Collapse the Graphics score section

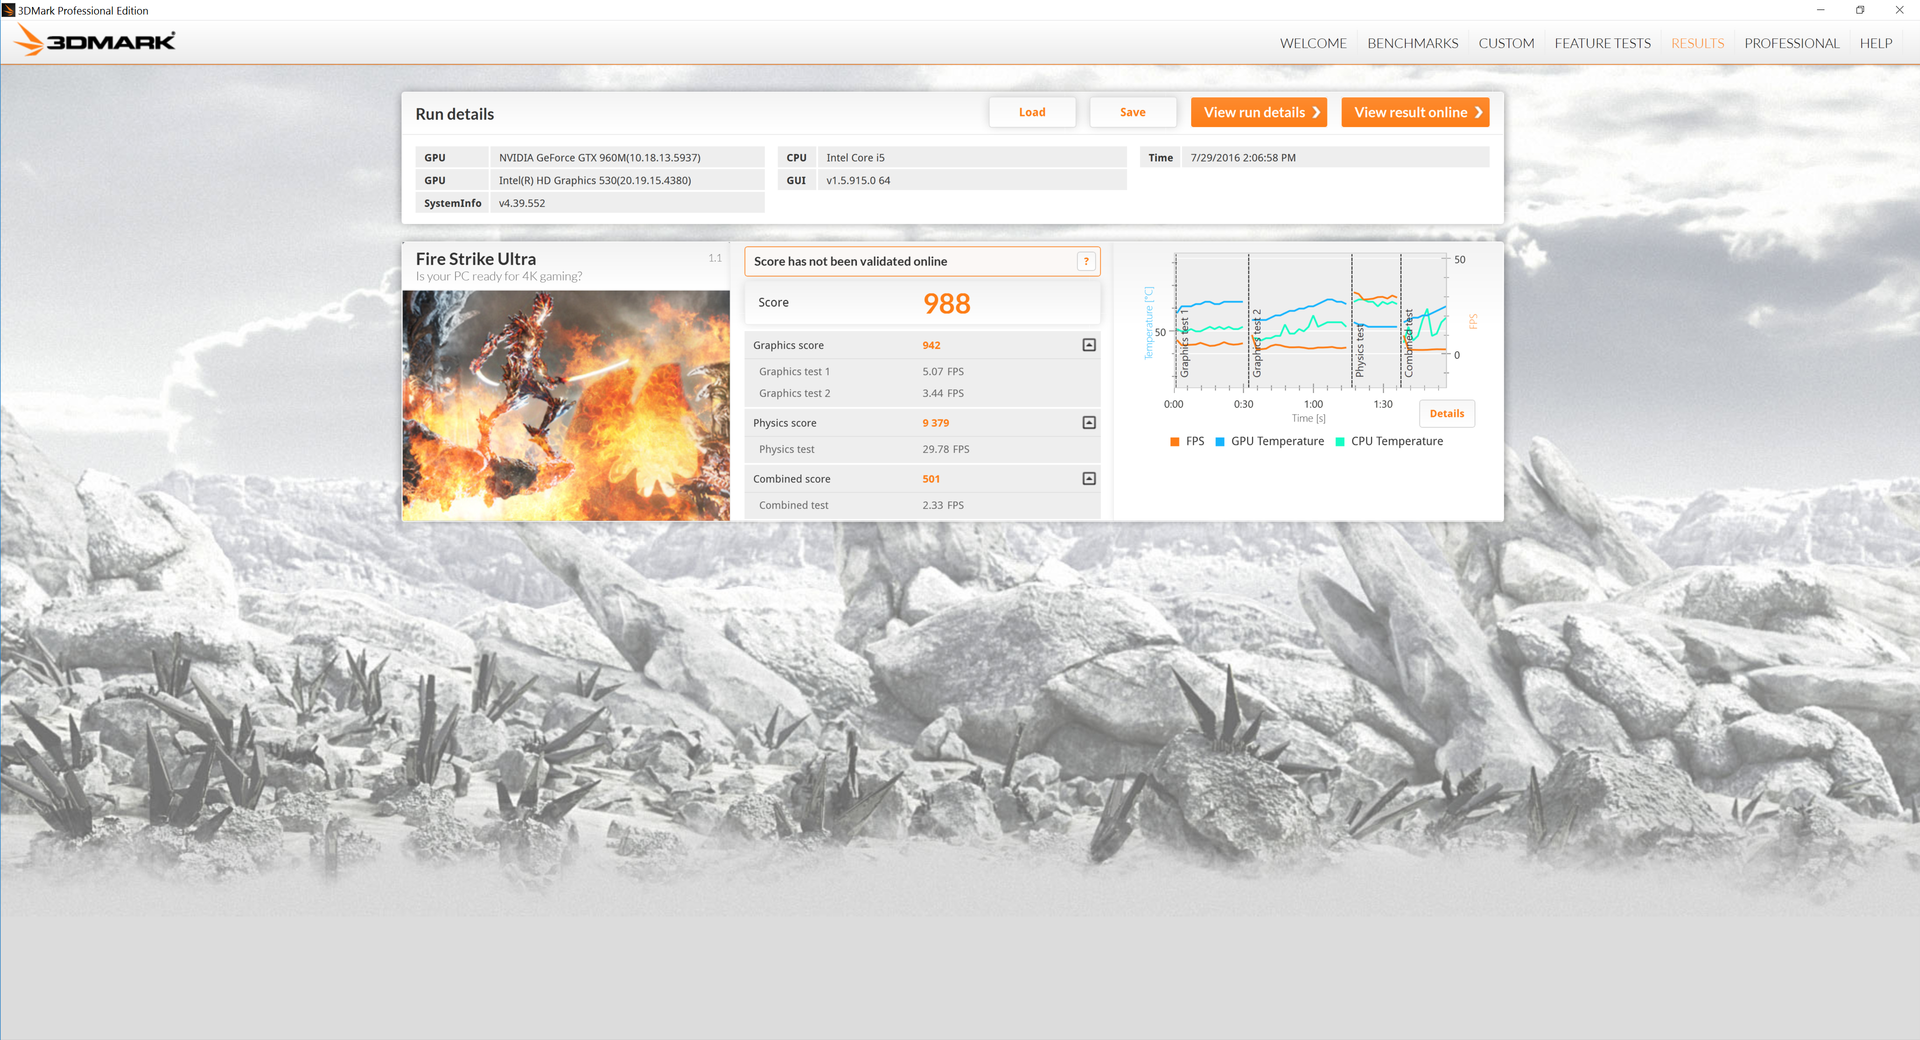1089,345
